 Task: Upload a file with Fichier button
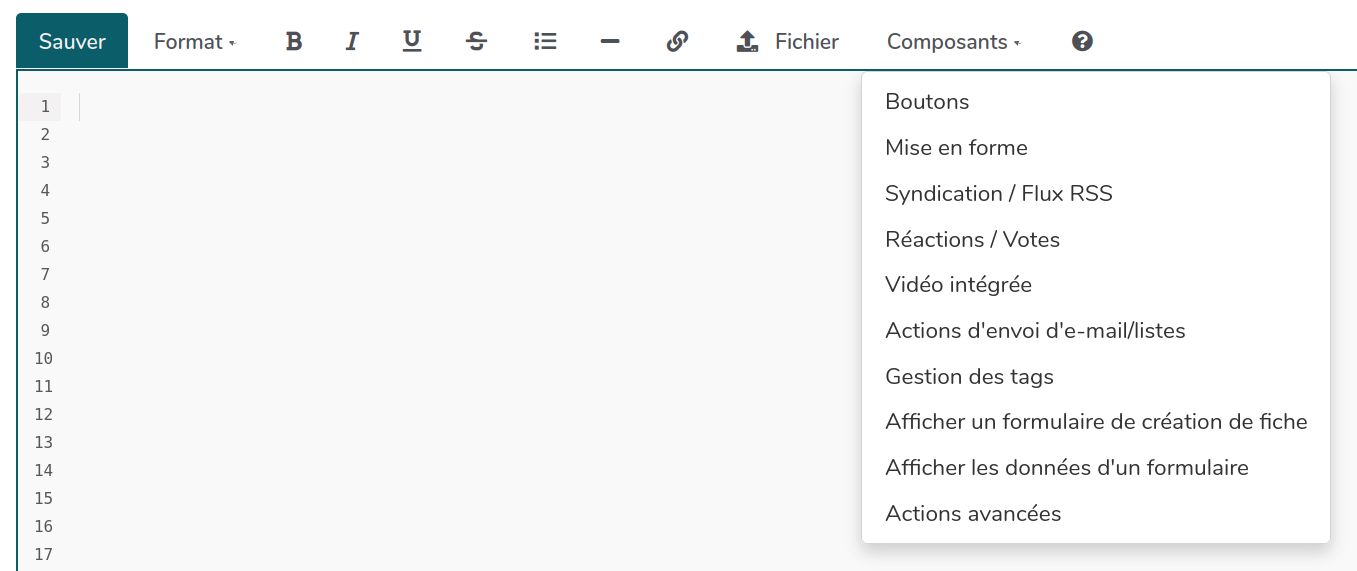(788, 41)
